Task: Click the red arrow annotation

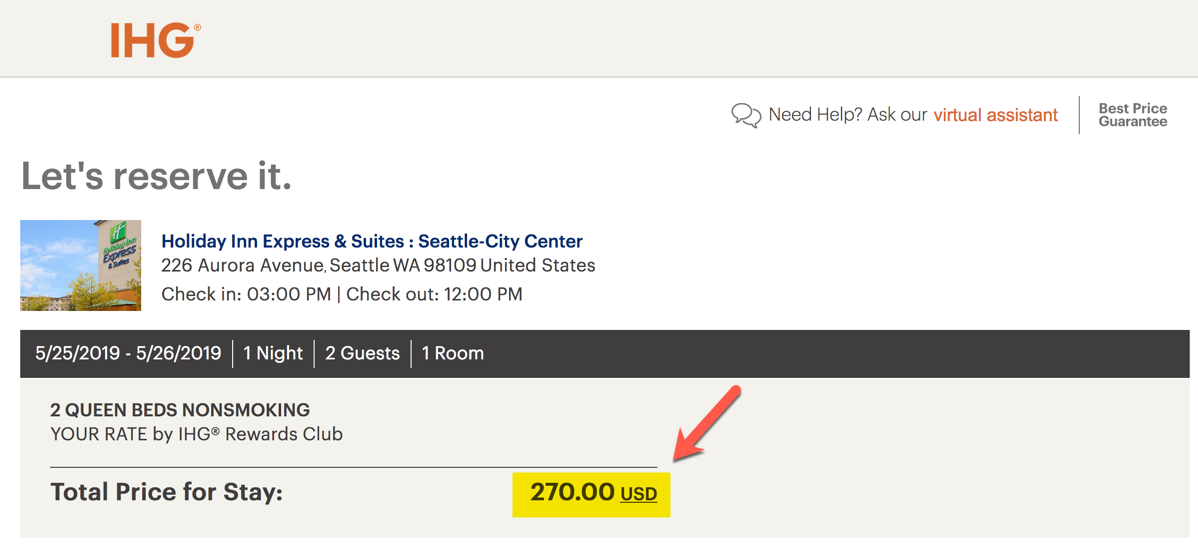Action: coord(707,423)
